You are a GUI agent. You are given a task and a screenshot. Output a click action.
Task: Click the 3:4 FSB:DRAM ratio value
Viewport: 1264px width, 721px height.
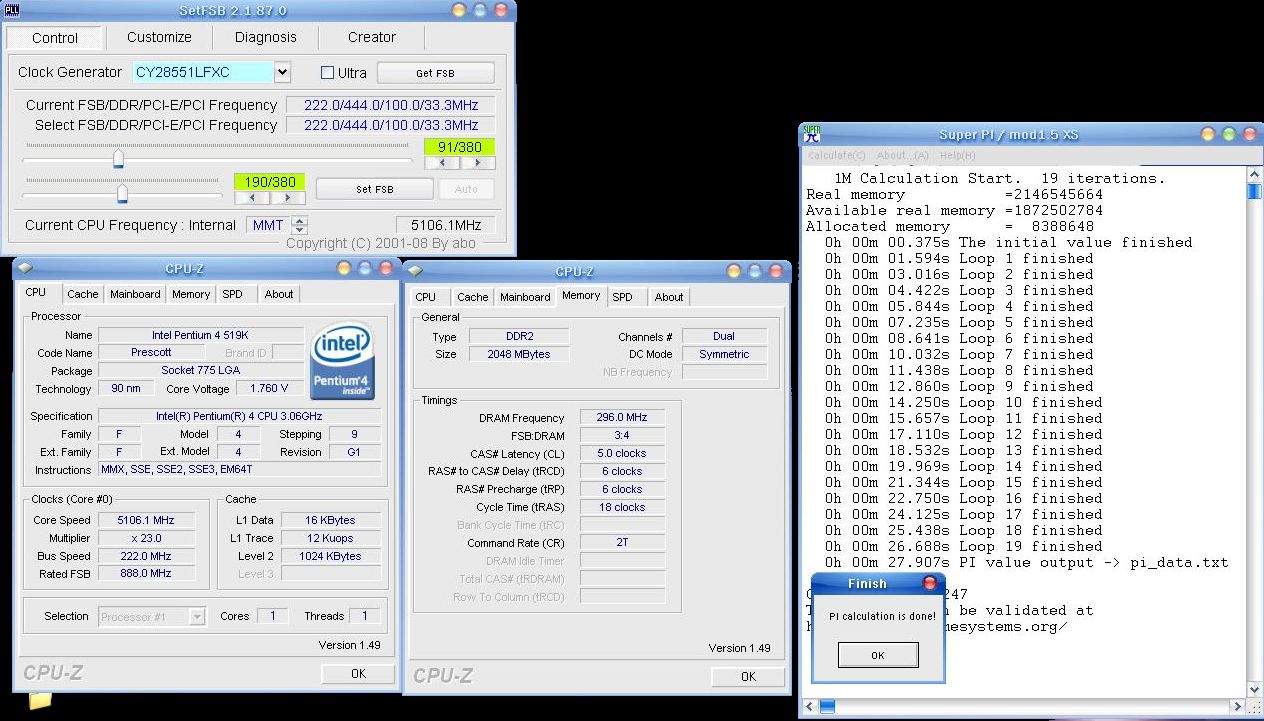coord(622,436)
